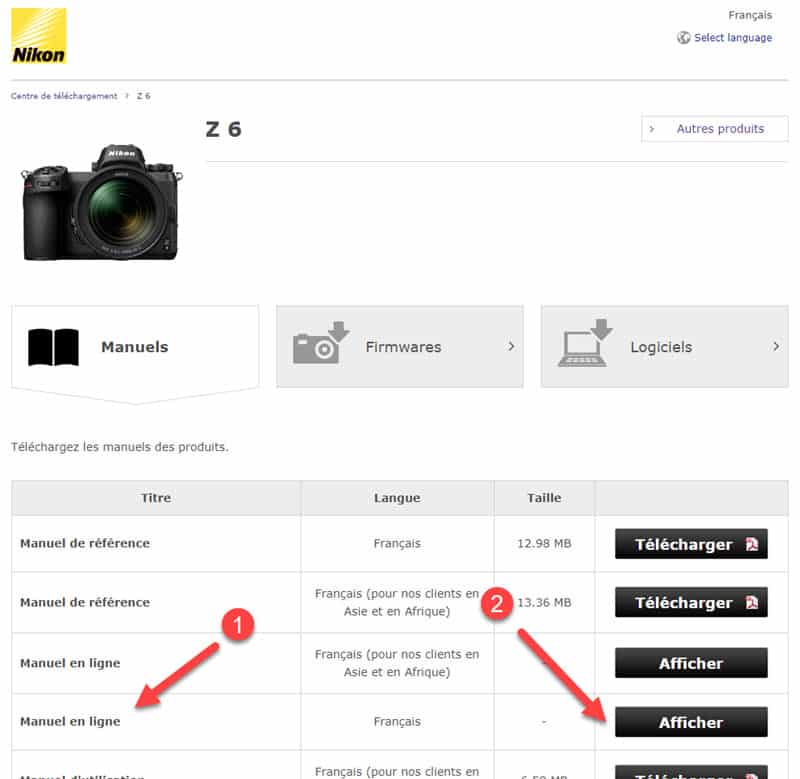This screenshot has height=779, width=800.
Task: Click the globe icon beside Select language
Action: [683, 38]
